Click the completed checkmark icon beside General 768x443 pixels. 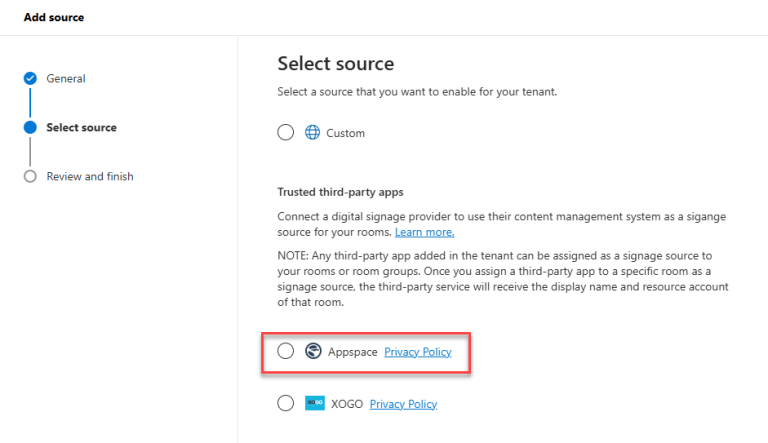click(x=30, y=79)
